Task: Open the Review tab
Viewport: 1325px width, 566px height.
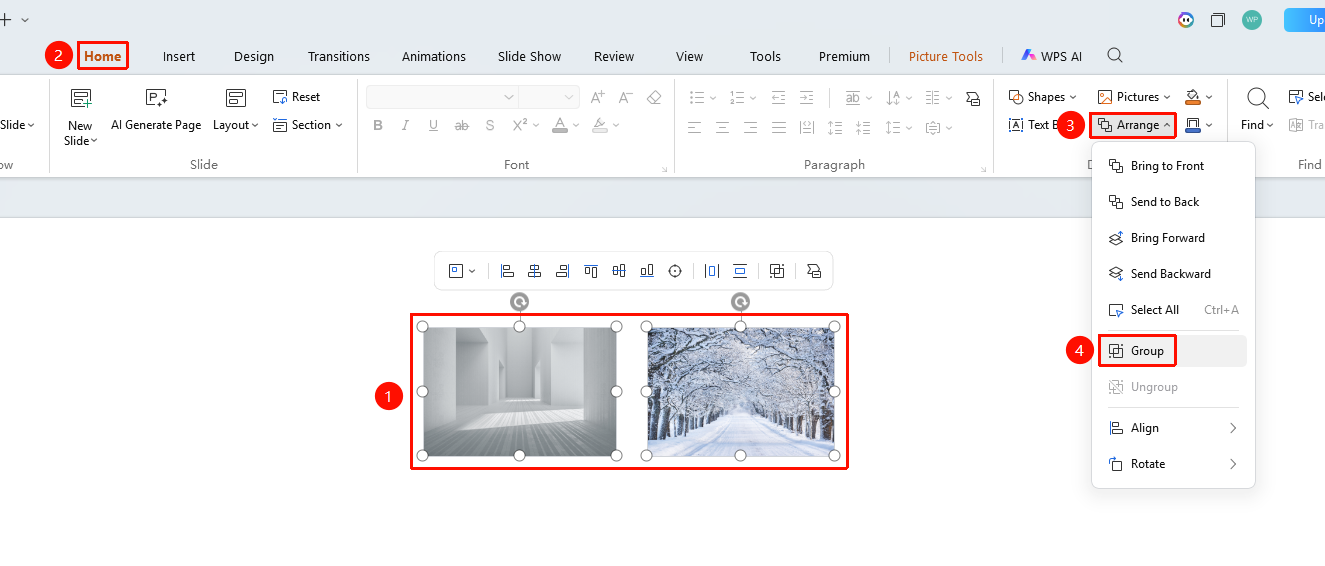Action: (x=614, y=56)
